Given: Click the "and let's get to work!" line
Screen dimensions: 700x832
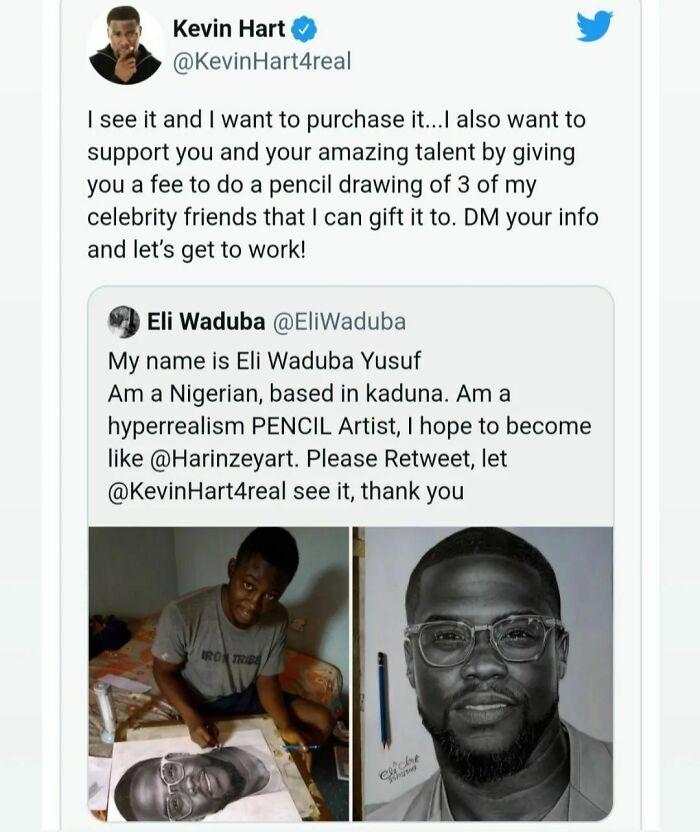Looking at the screenshot, I should point(196,250).
